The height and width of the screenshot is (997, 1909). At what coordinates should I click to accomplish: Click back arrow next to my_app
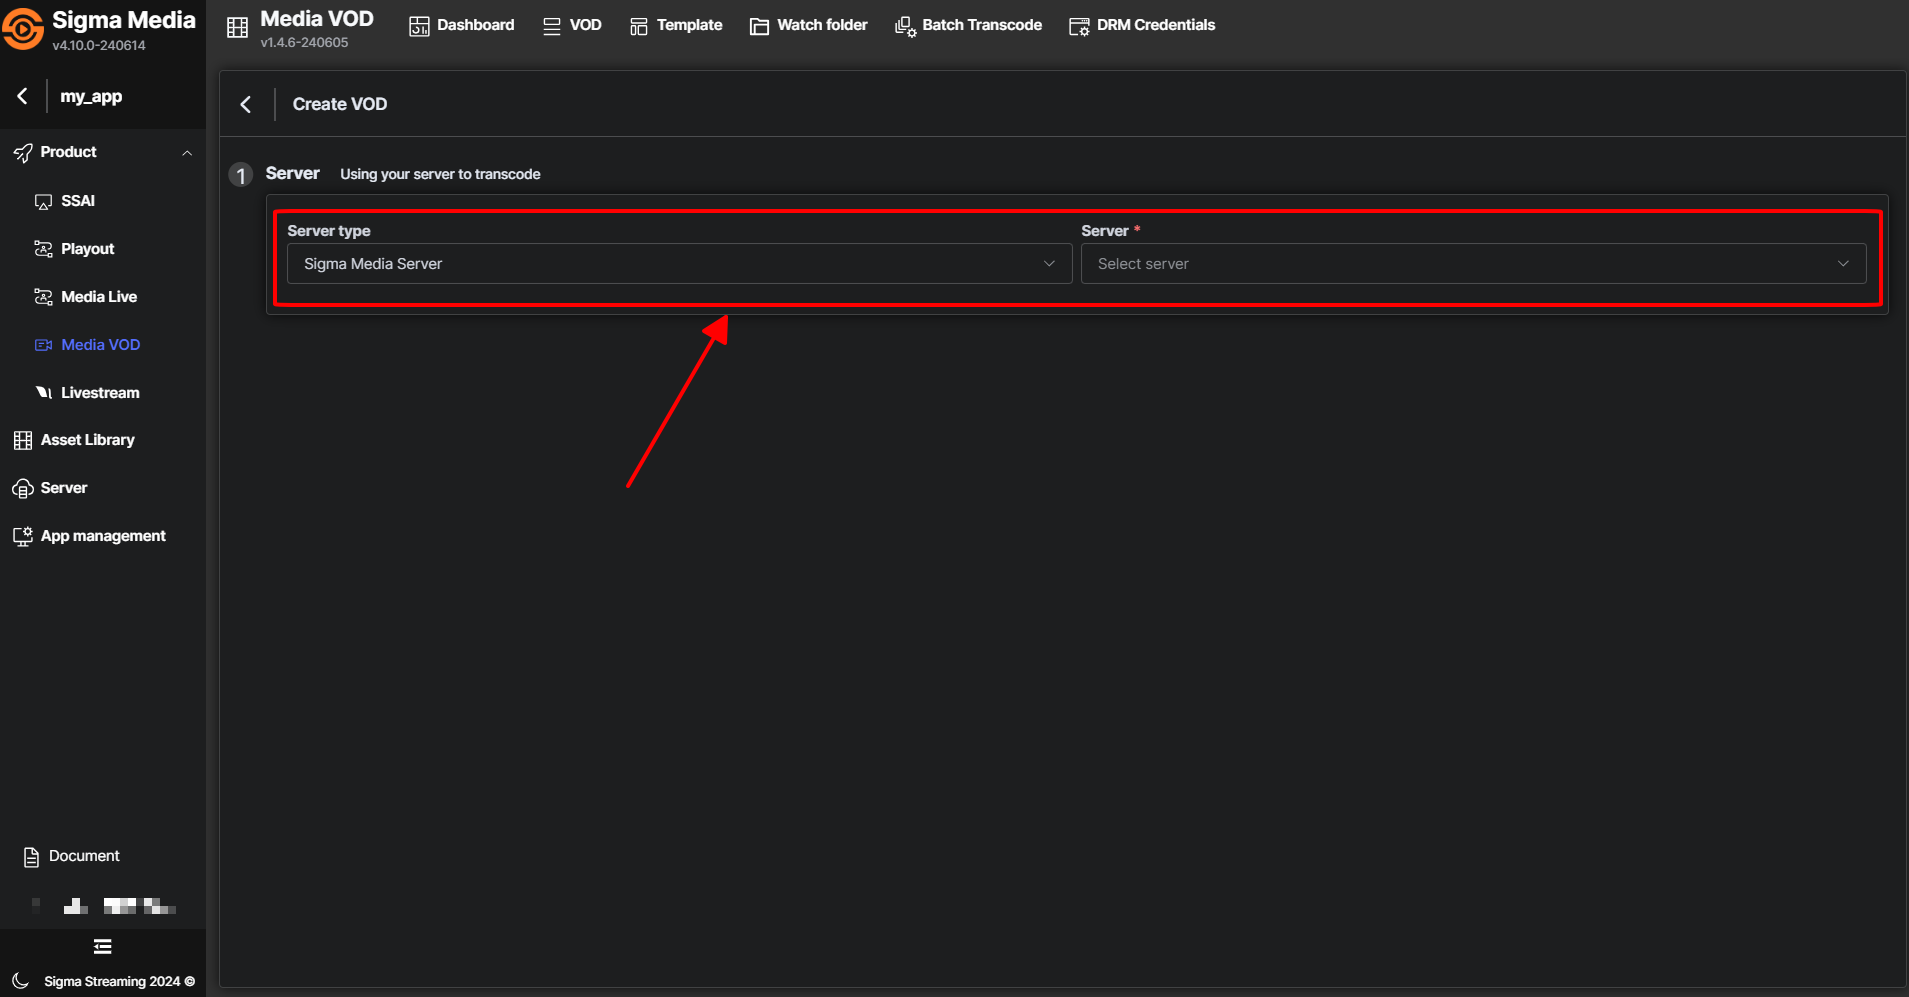click(x=23, y=96)
